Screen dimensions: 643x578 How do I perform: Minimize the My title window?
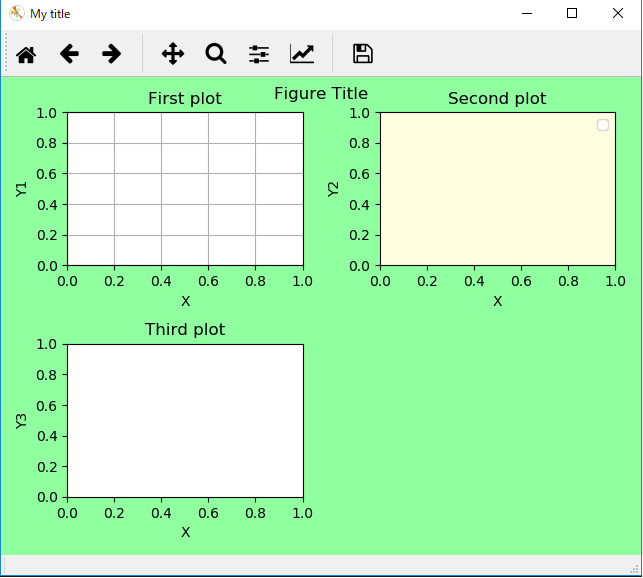[527, 14]
